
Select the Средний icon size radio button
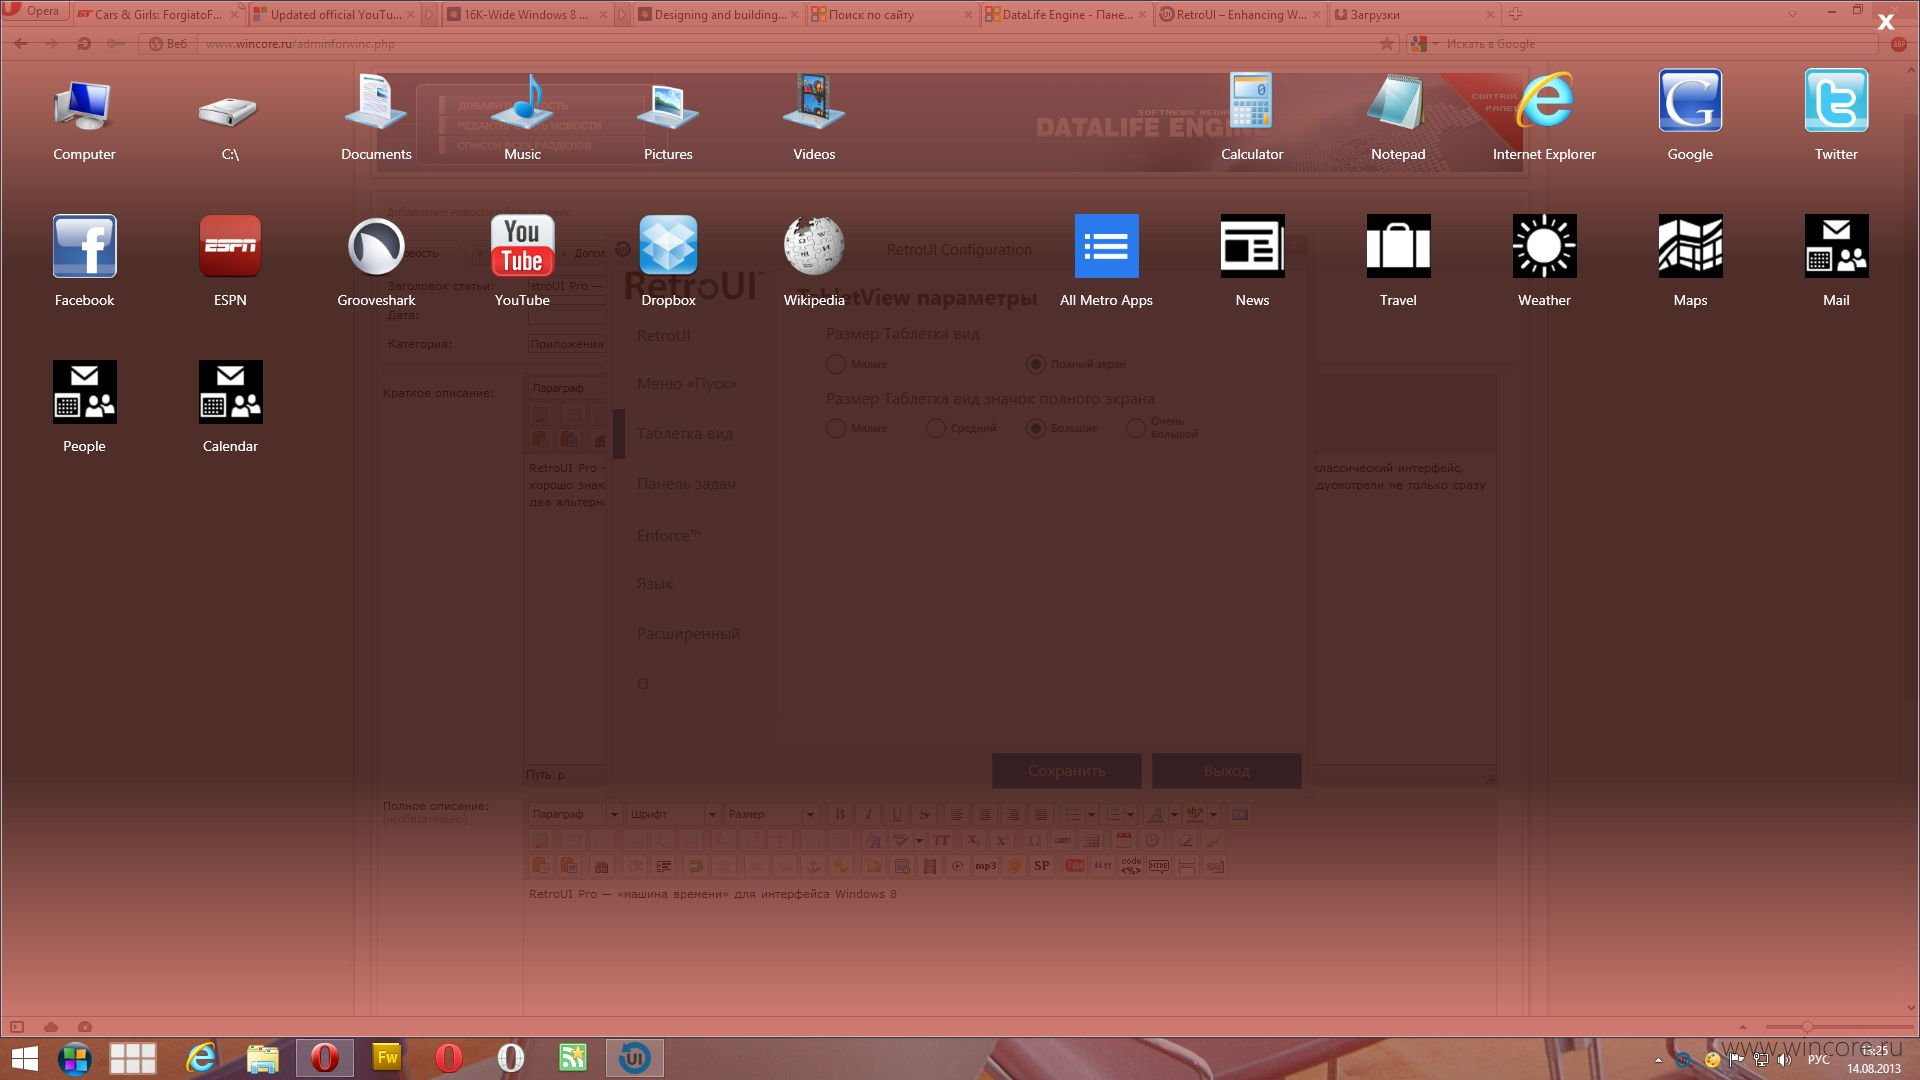click(x=936, y=428)
